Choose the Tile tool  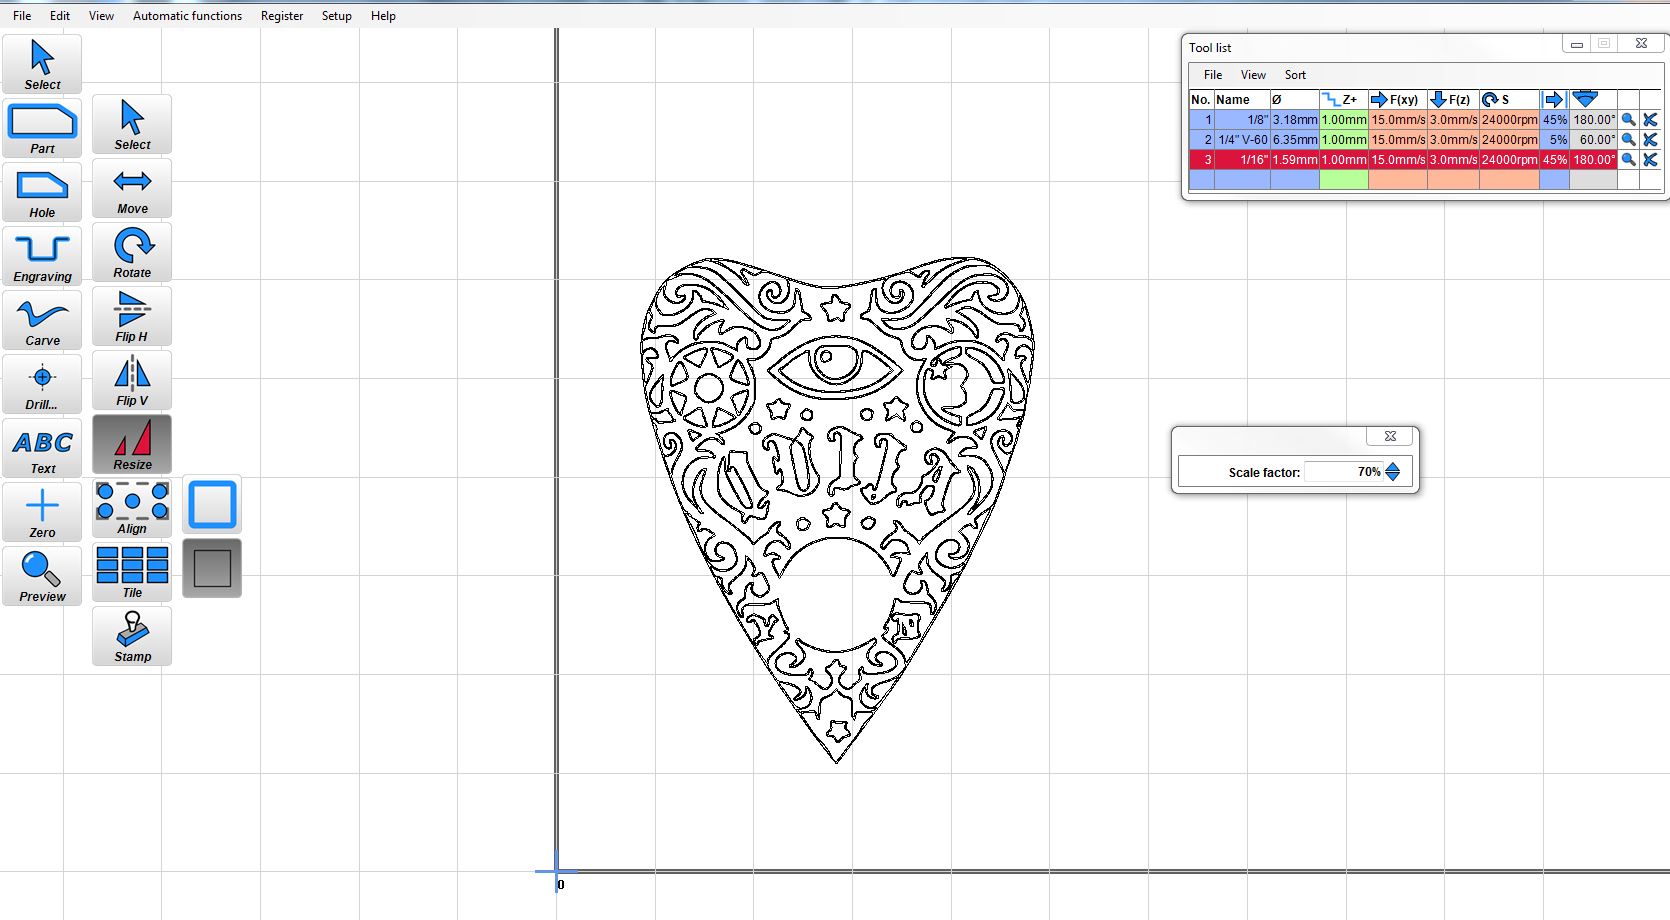pos(132,572)
